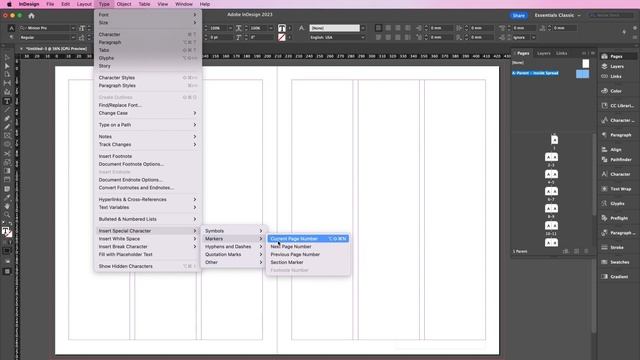Select the [None] parent row
640x360 pixels.
(x=551, y=63)
